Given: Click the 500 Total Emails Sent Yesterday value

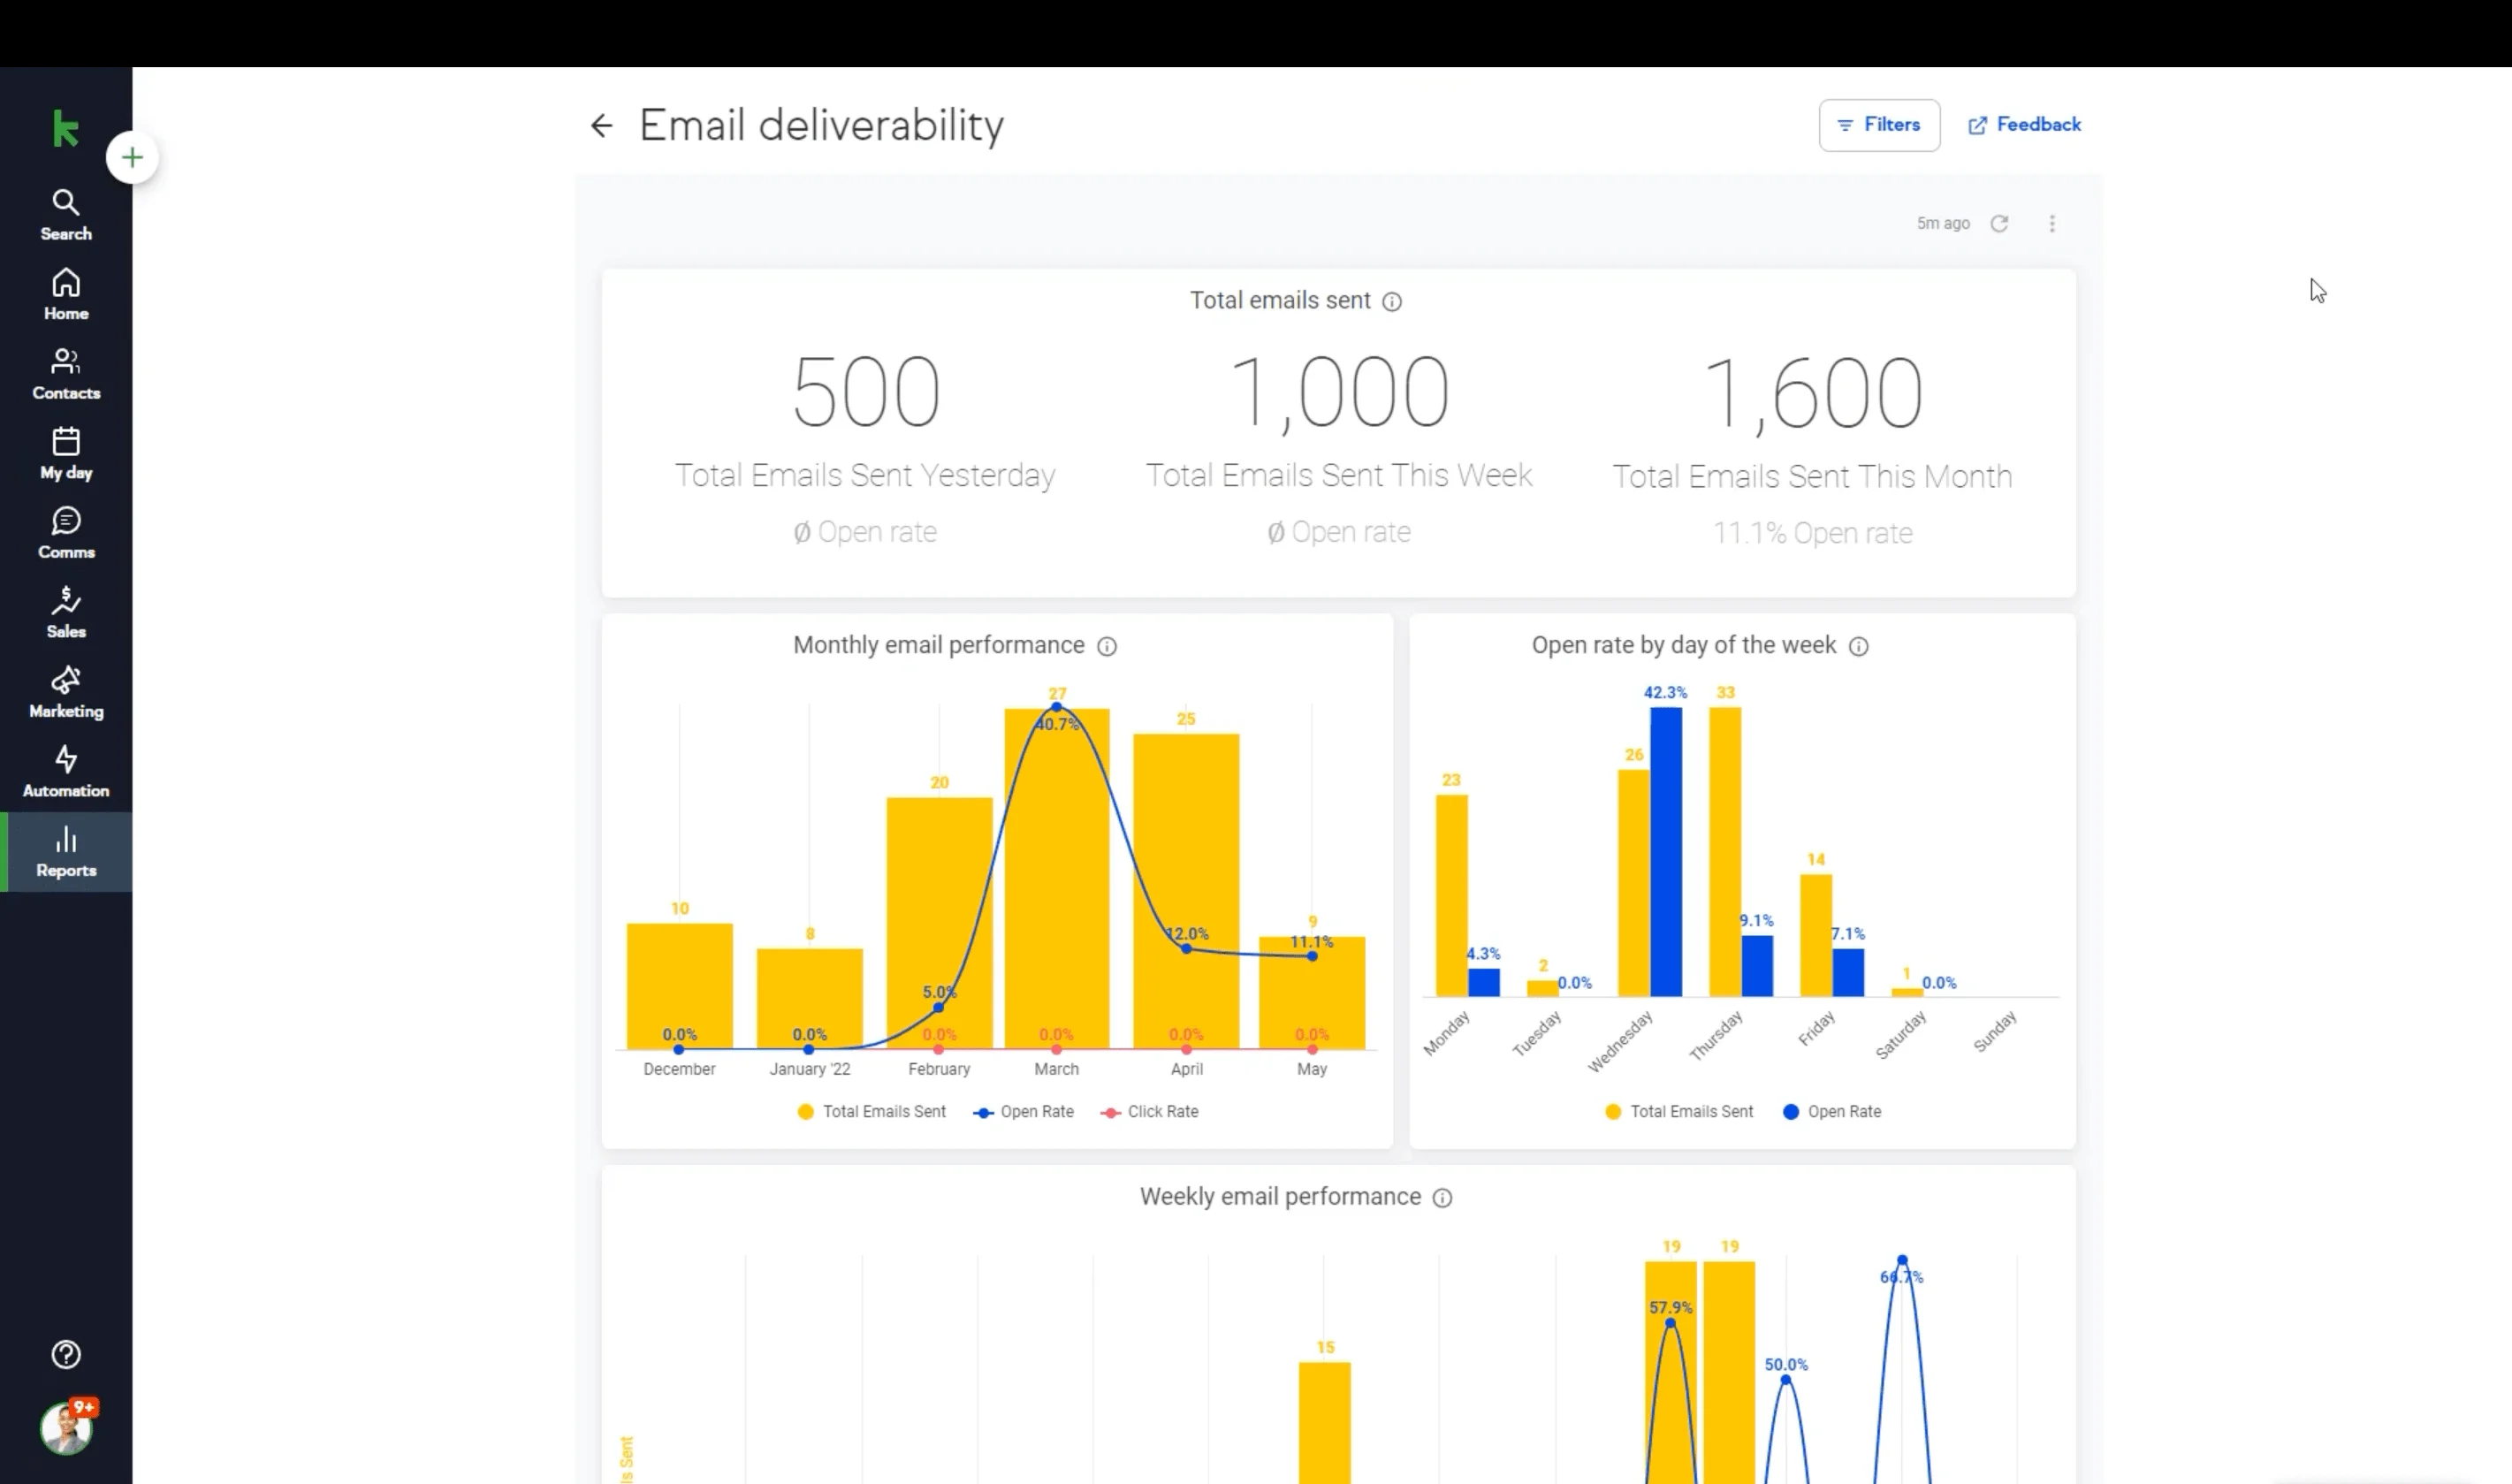Looking at the screenshot, I should pos(866,392).
